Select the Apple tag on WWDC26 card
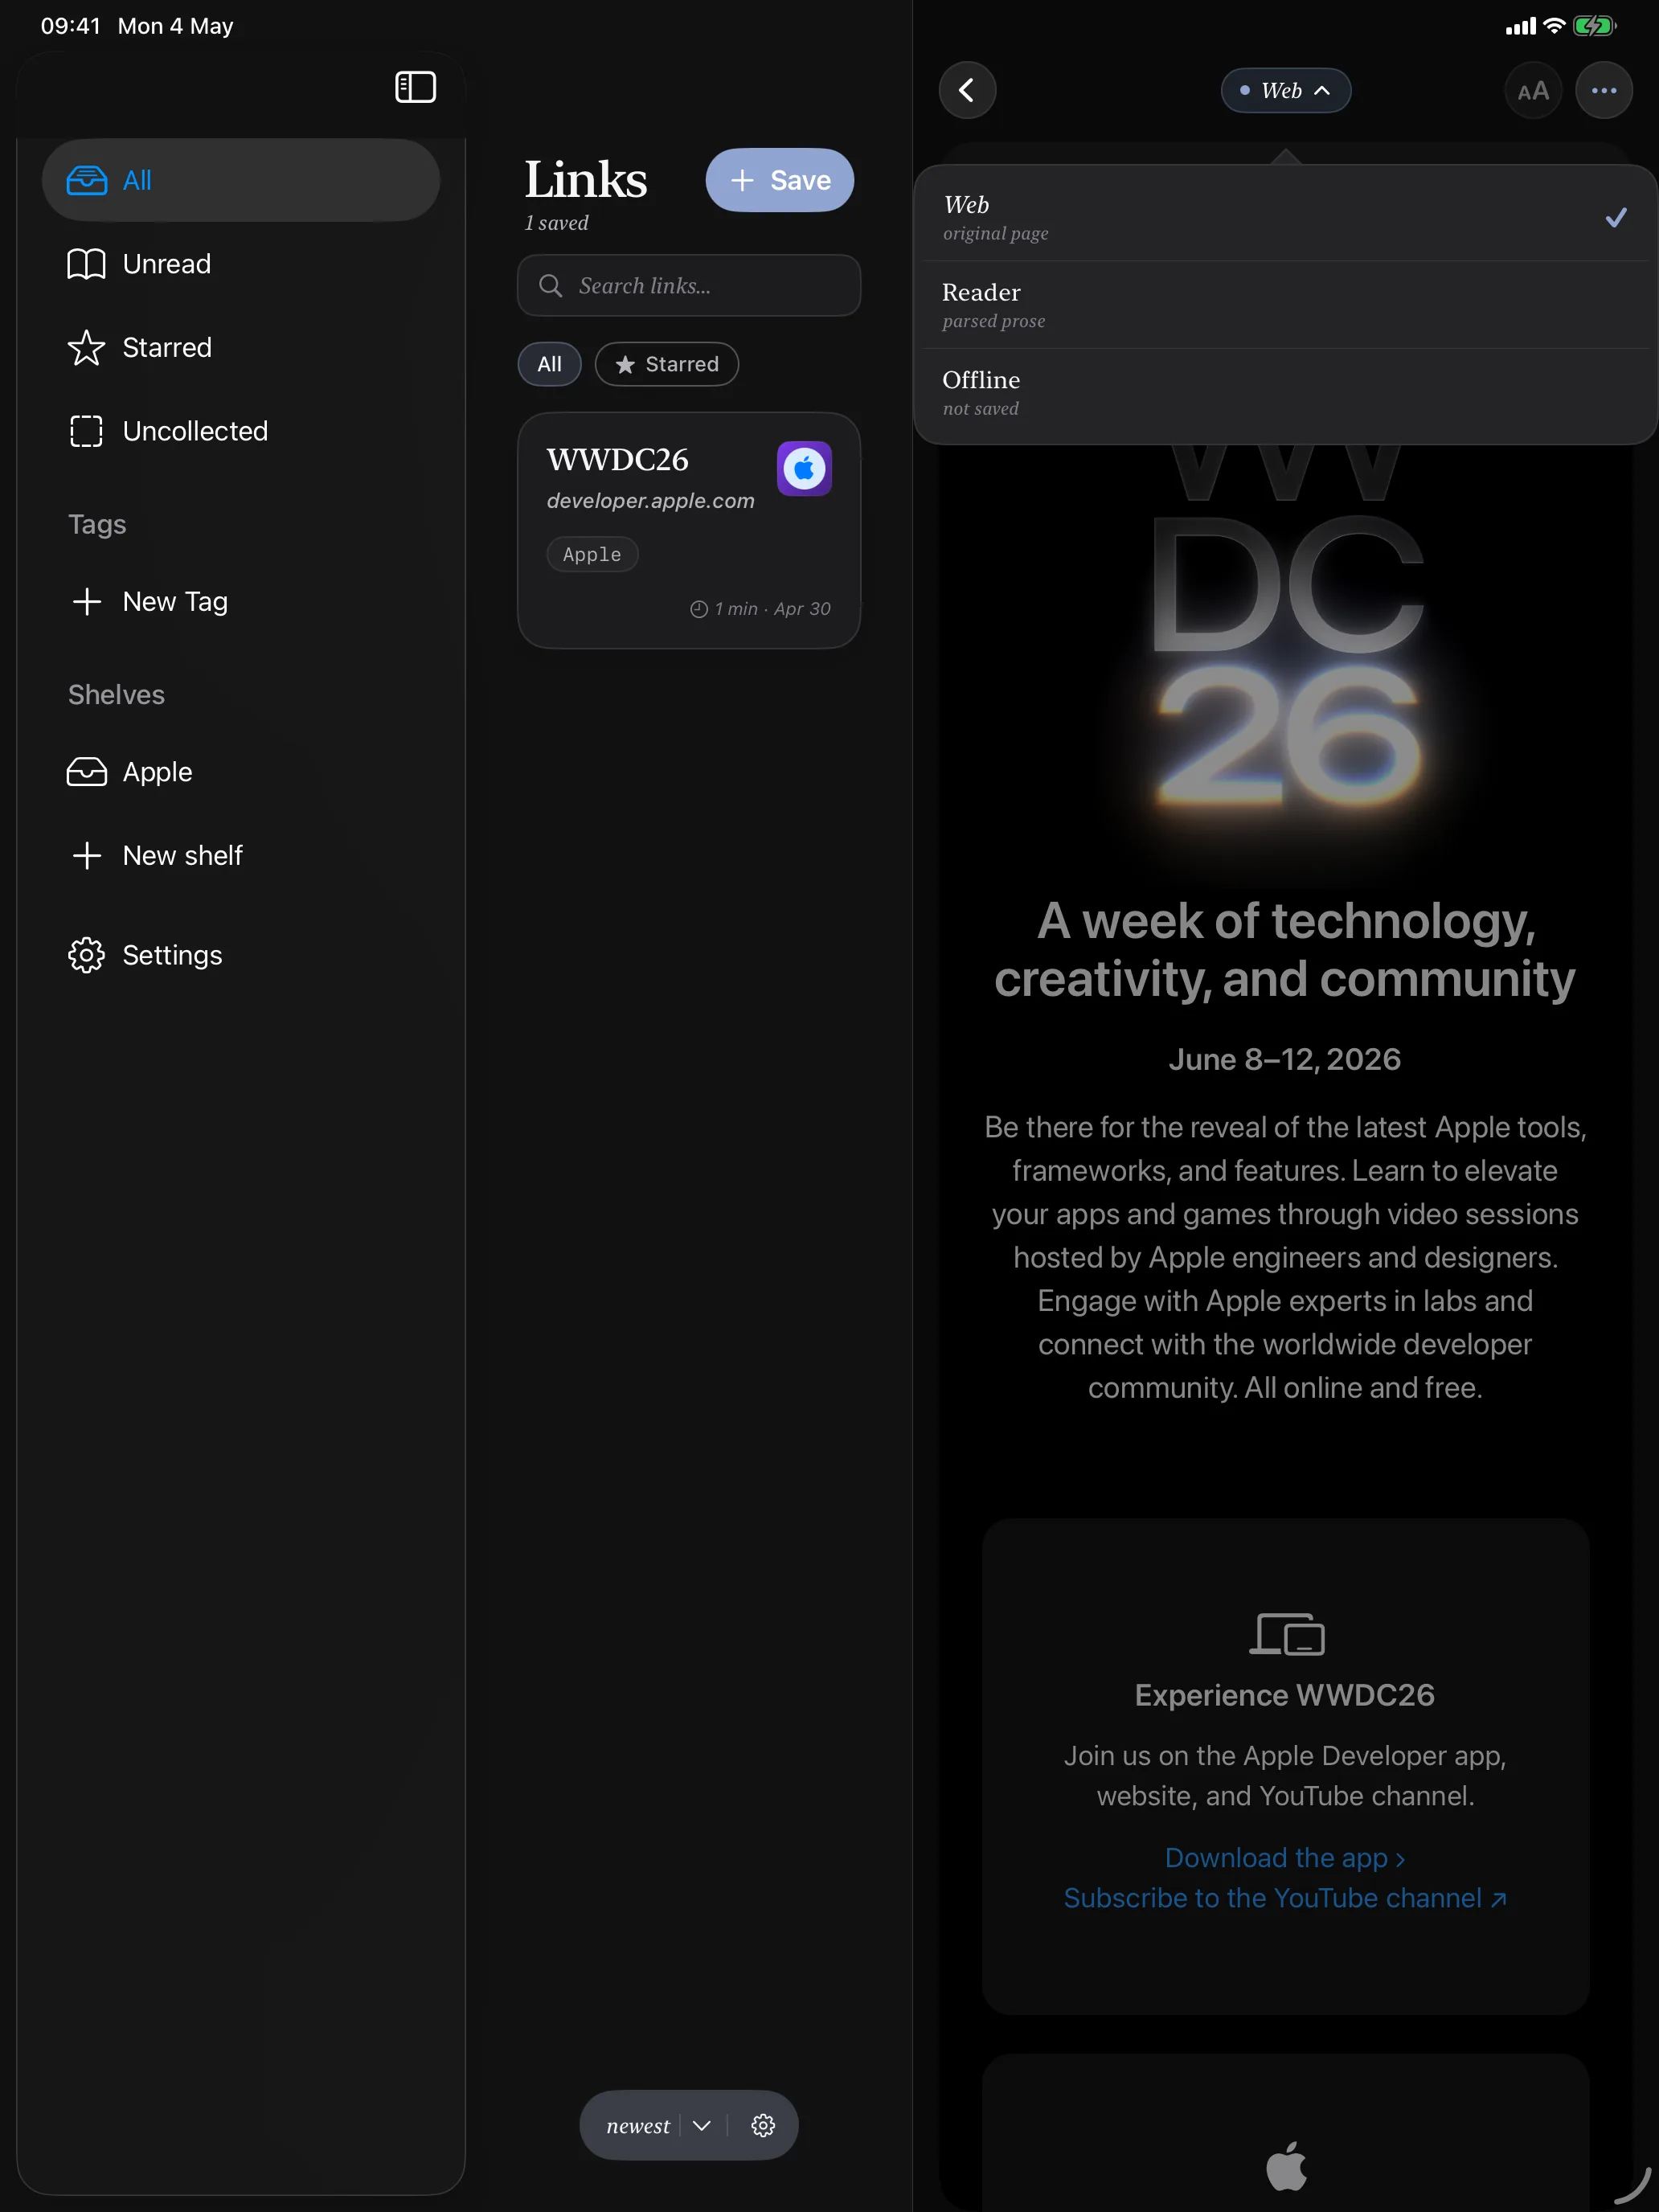 [592, 554]
